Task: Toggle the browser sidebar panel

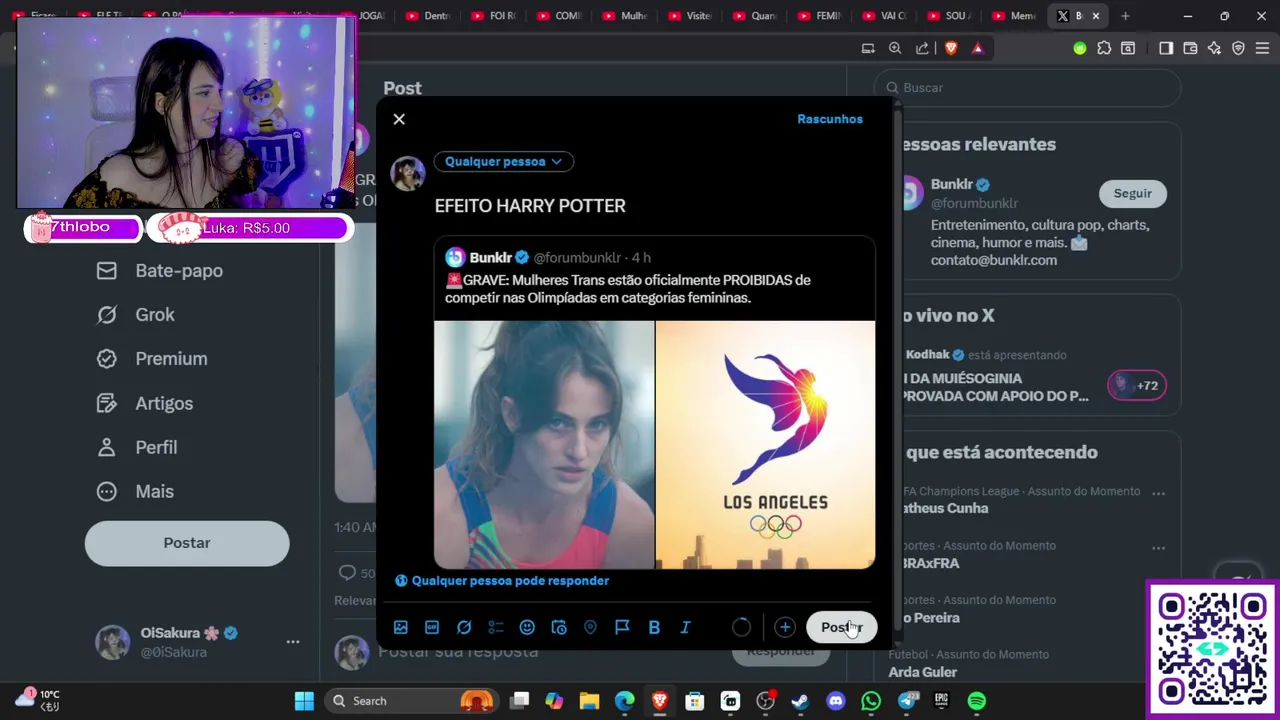Action: coord(1166,48)
